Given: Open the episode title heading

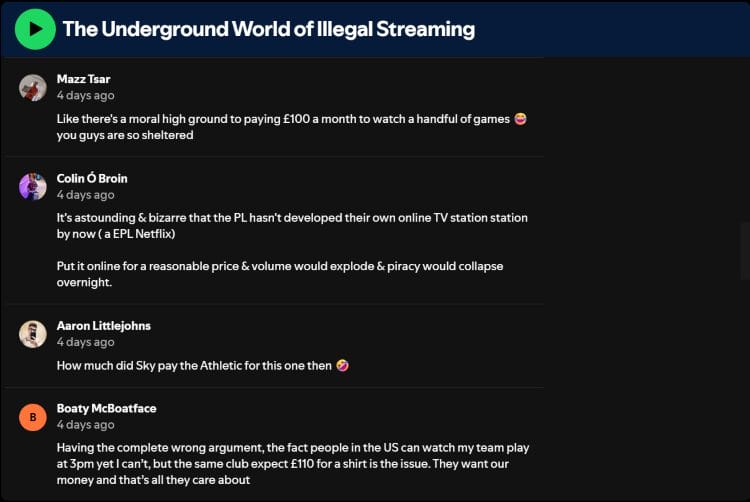Looking at the screenshot, I should [x=269, y=29].
